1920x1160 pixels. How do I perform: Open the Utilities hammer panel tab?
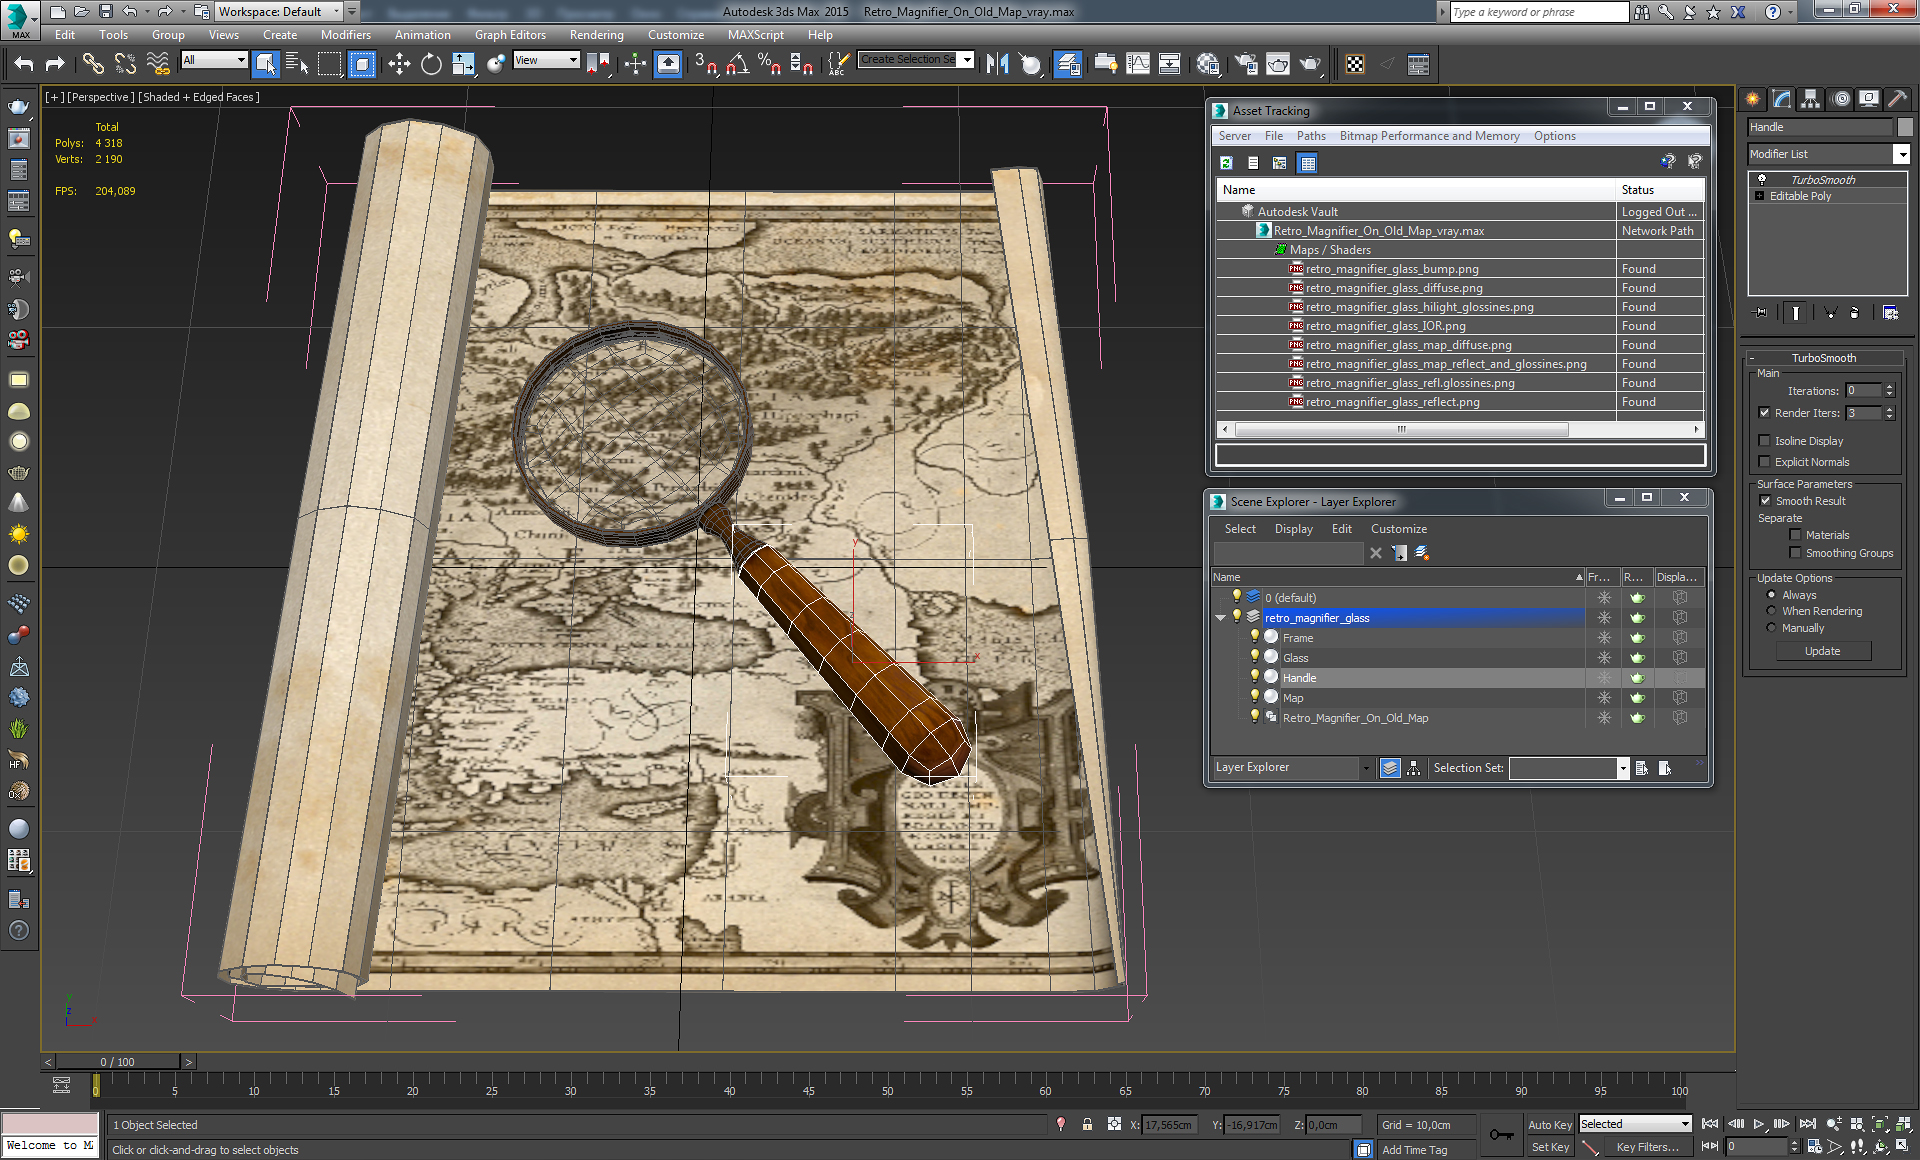point(1897,99)
